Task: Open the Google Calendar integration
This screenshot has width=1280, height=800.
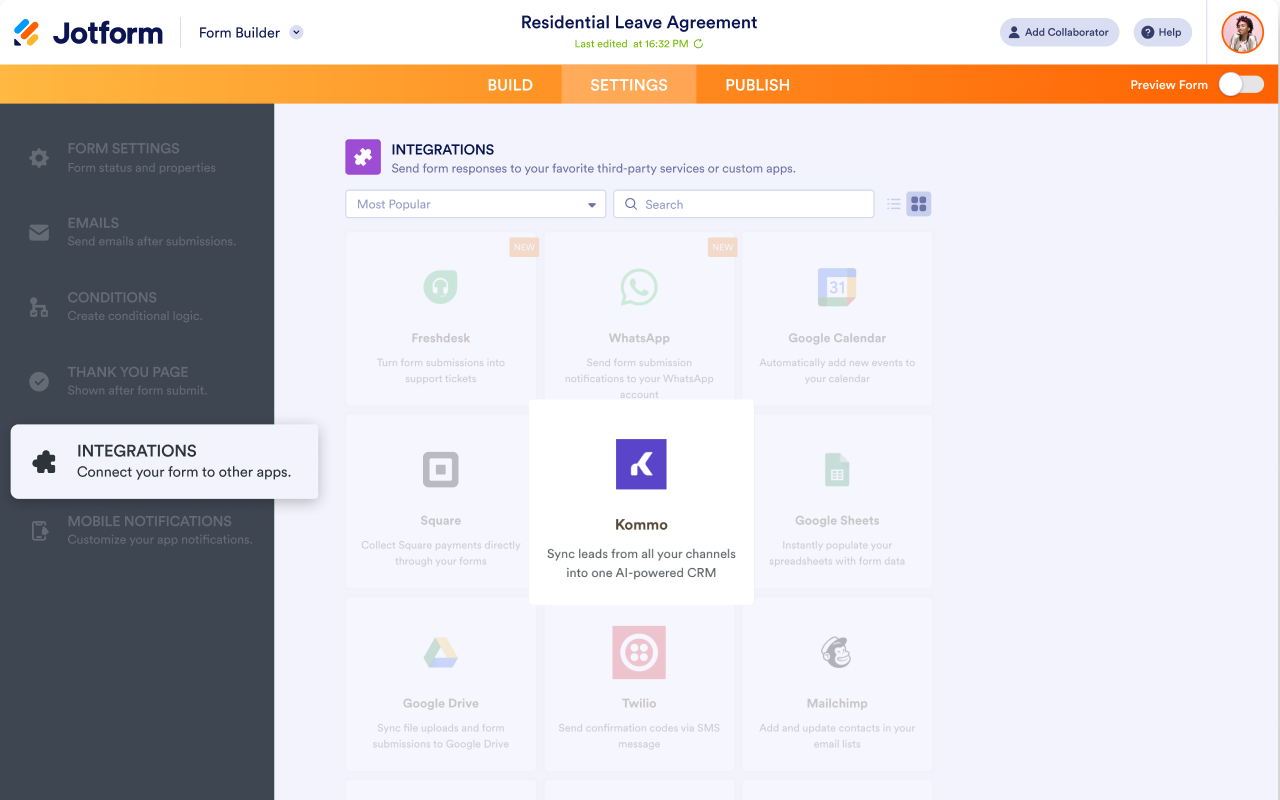Action: (837, 318)
